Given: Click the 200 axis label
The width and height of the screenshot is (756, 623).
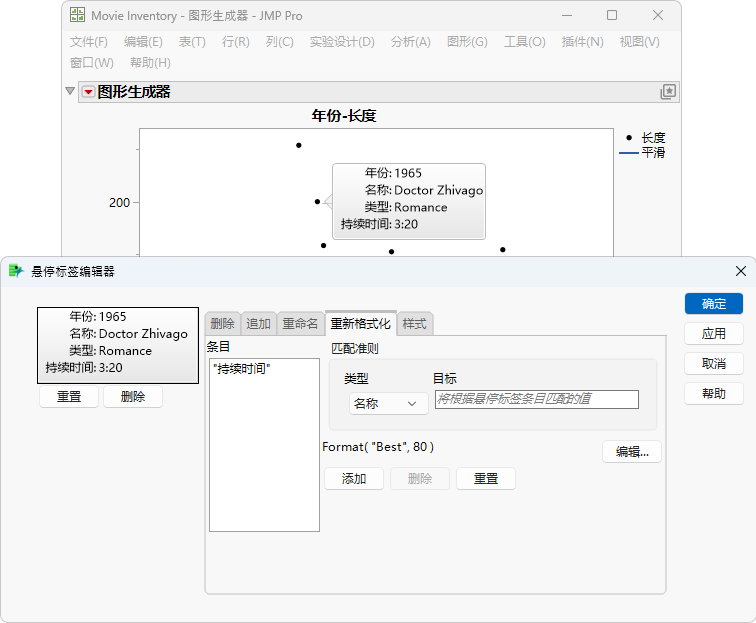Looking at the screenshot, I should (x=120, y=203).
